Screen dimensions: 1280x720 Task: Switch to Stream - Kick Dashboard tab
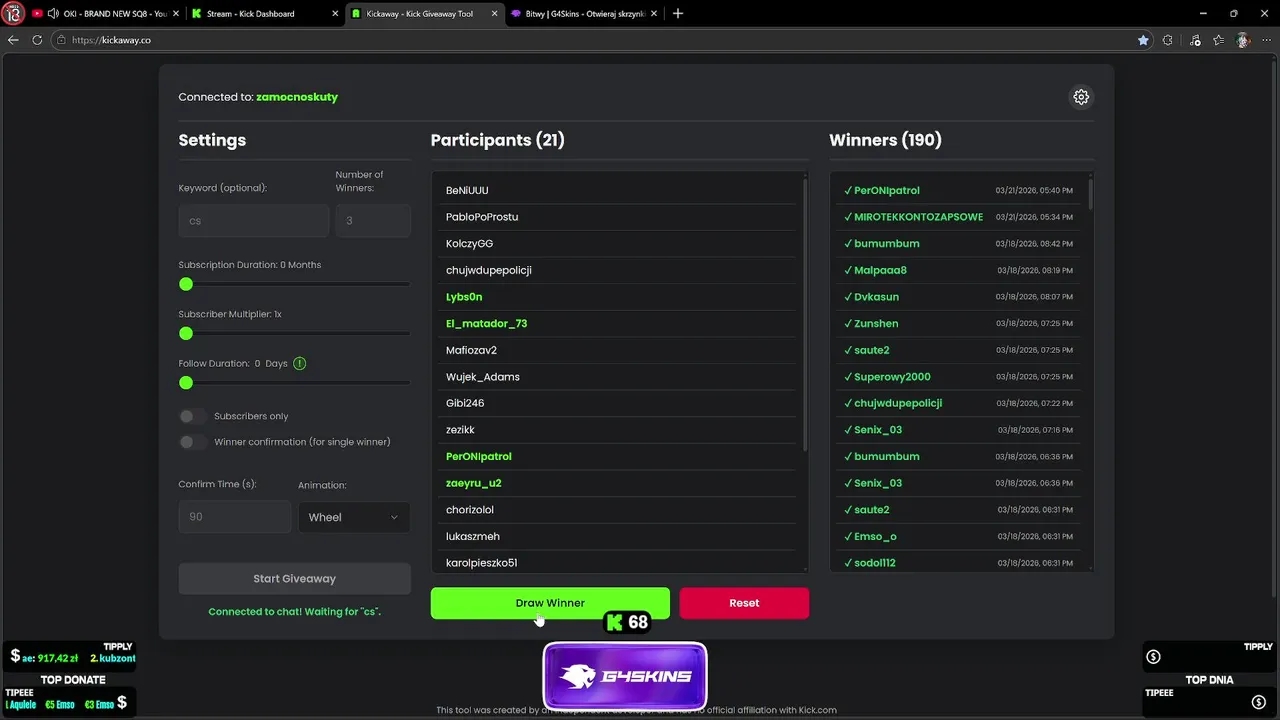[264, 14]
